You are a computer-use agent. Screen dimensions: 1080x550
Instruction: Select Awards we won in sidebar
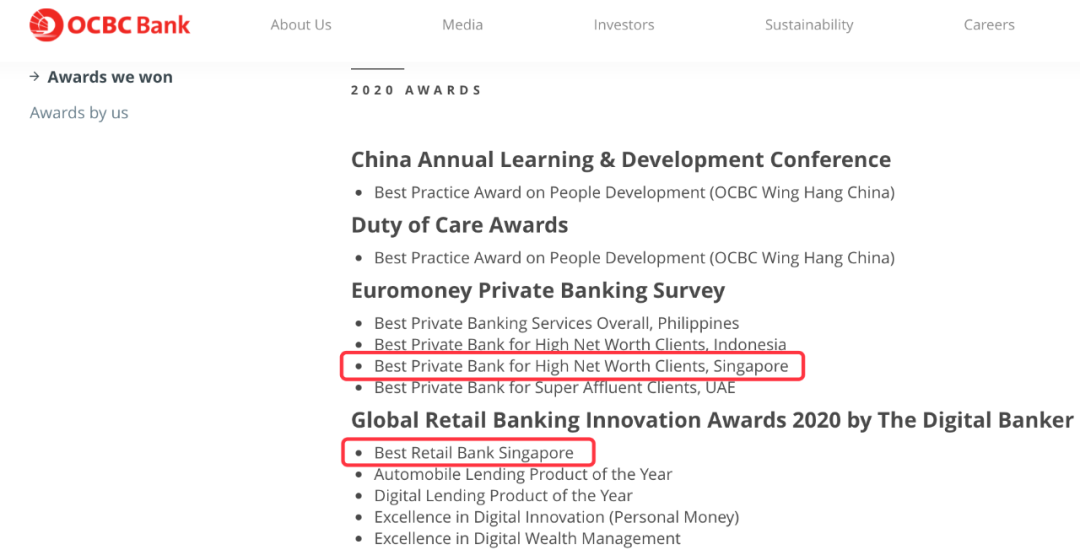coord(110,77)
